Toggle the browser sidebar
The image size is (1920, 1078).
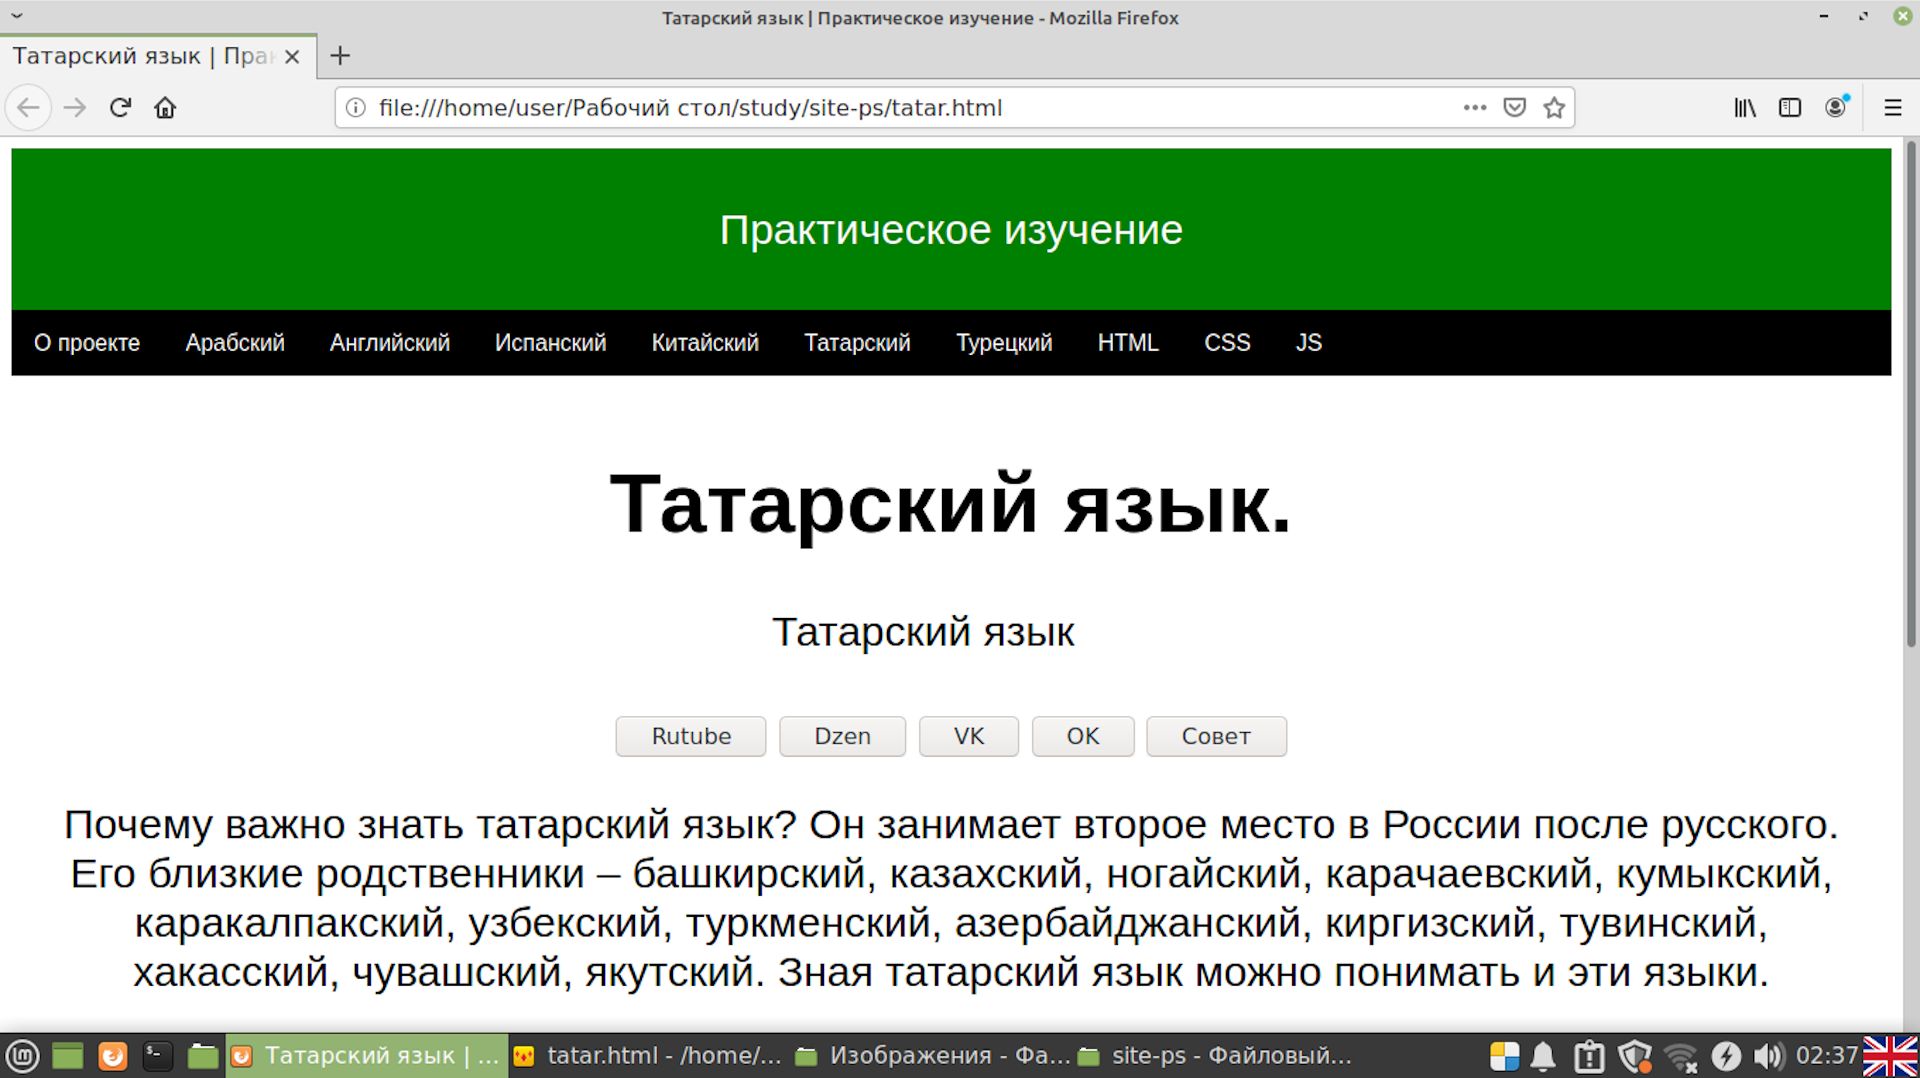pyautogui.click(x=1789, y=108)
